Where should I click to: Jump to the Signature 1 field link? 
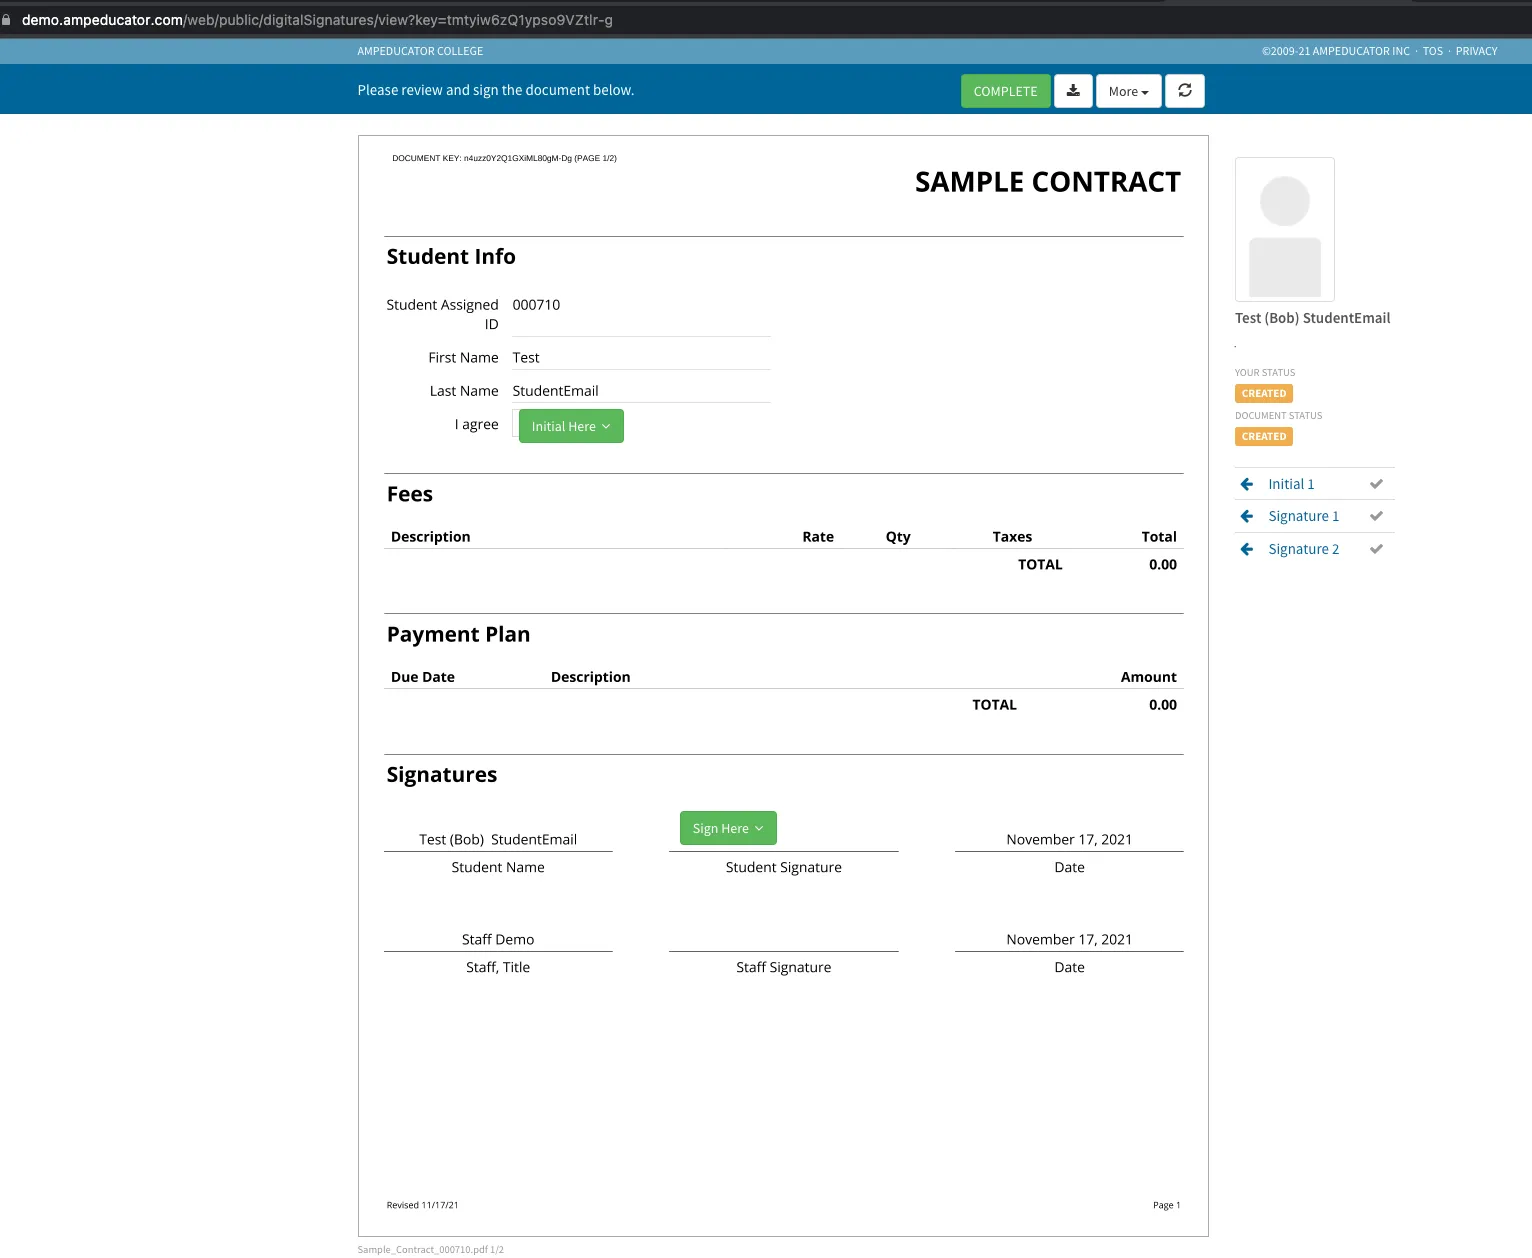pos(1303,516)
